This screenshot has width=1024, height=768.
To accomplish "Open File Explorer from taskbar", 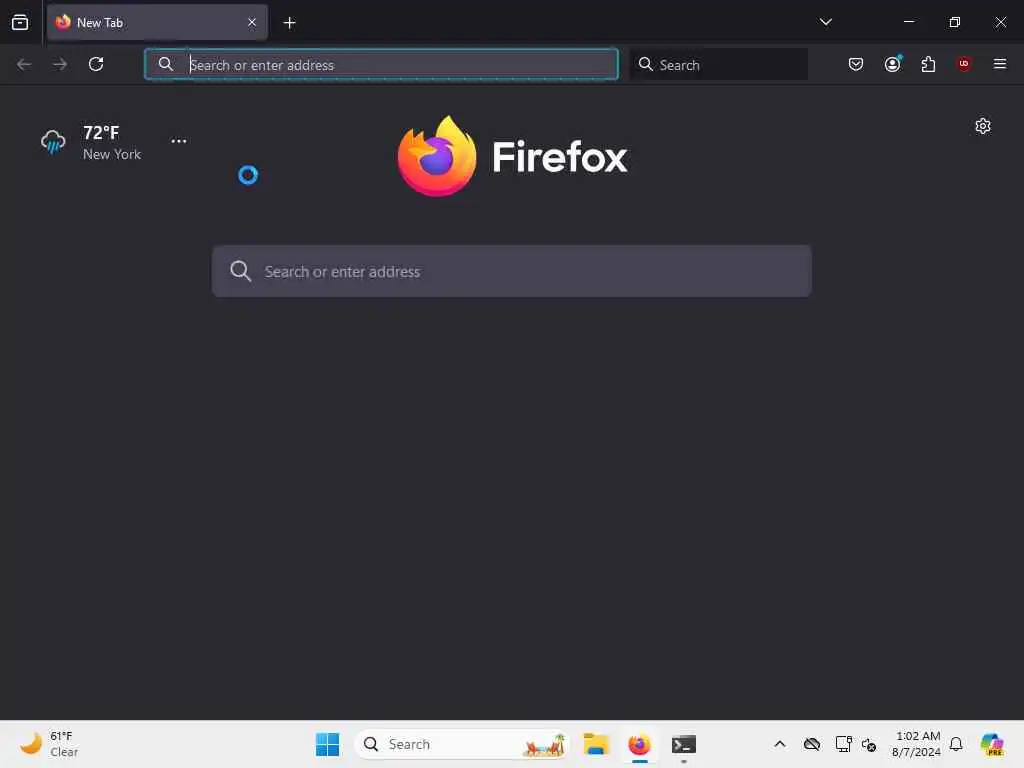I will tap(596, 744).
